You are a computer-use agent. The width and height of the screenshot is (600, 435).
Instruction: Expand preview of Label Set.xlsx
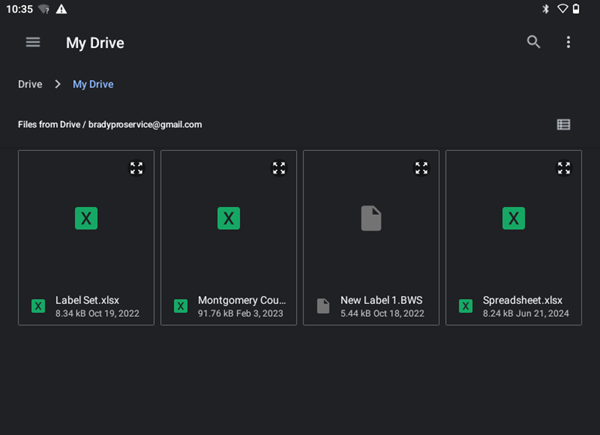tap(137, 168)
